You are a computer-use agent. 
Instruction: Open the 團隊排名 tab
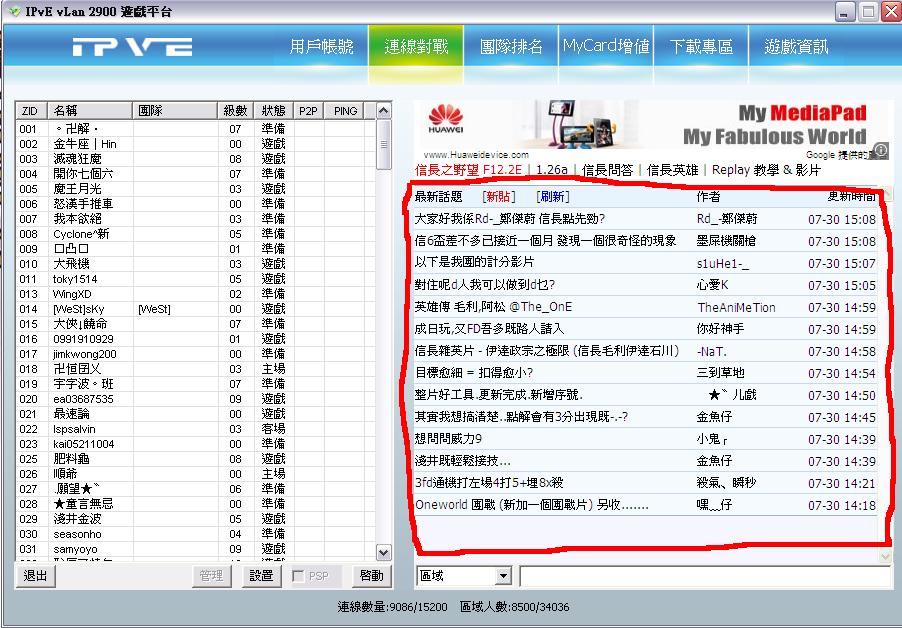click(511, 46)
